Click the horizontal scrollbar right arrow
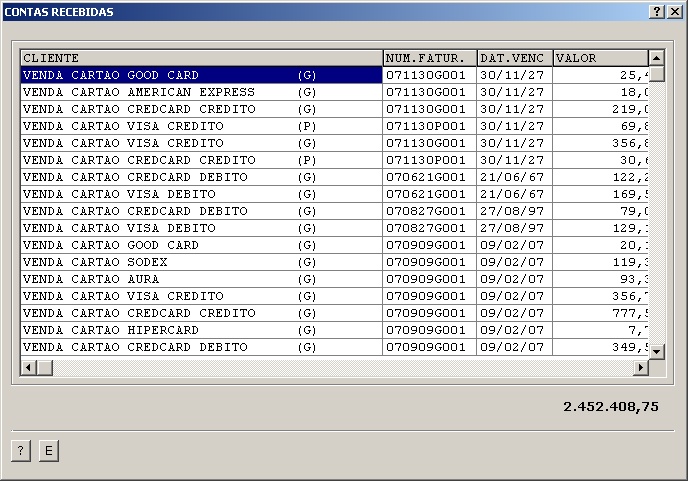 [641, 367]
